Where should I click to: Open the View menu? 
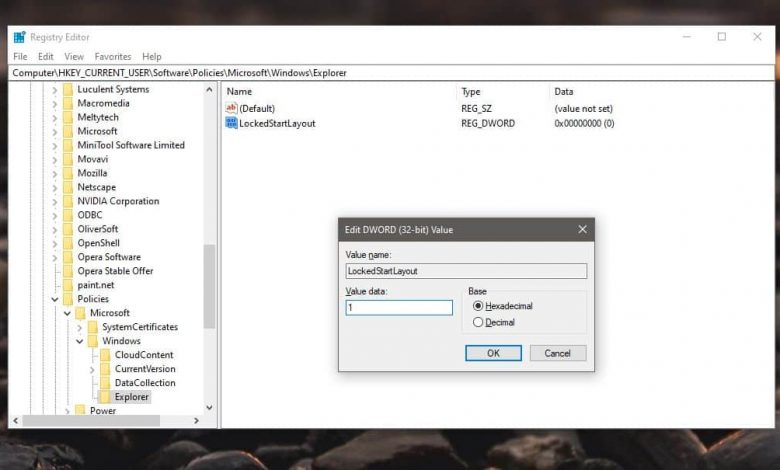(x=74, y=57)
